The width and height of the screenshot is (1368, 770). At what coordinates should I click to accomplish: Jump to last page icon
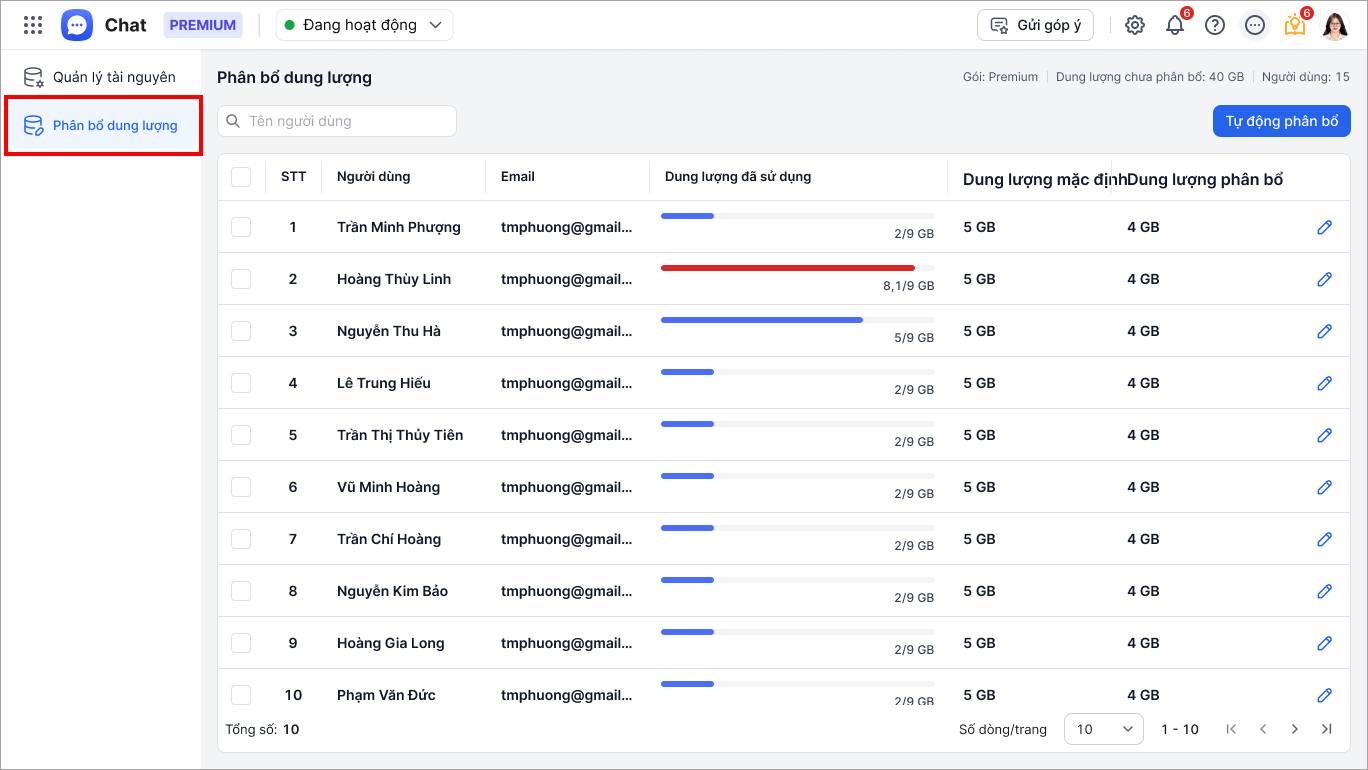1327,729
